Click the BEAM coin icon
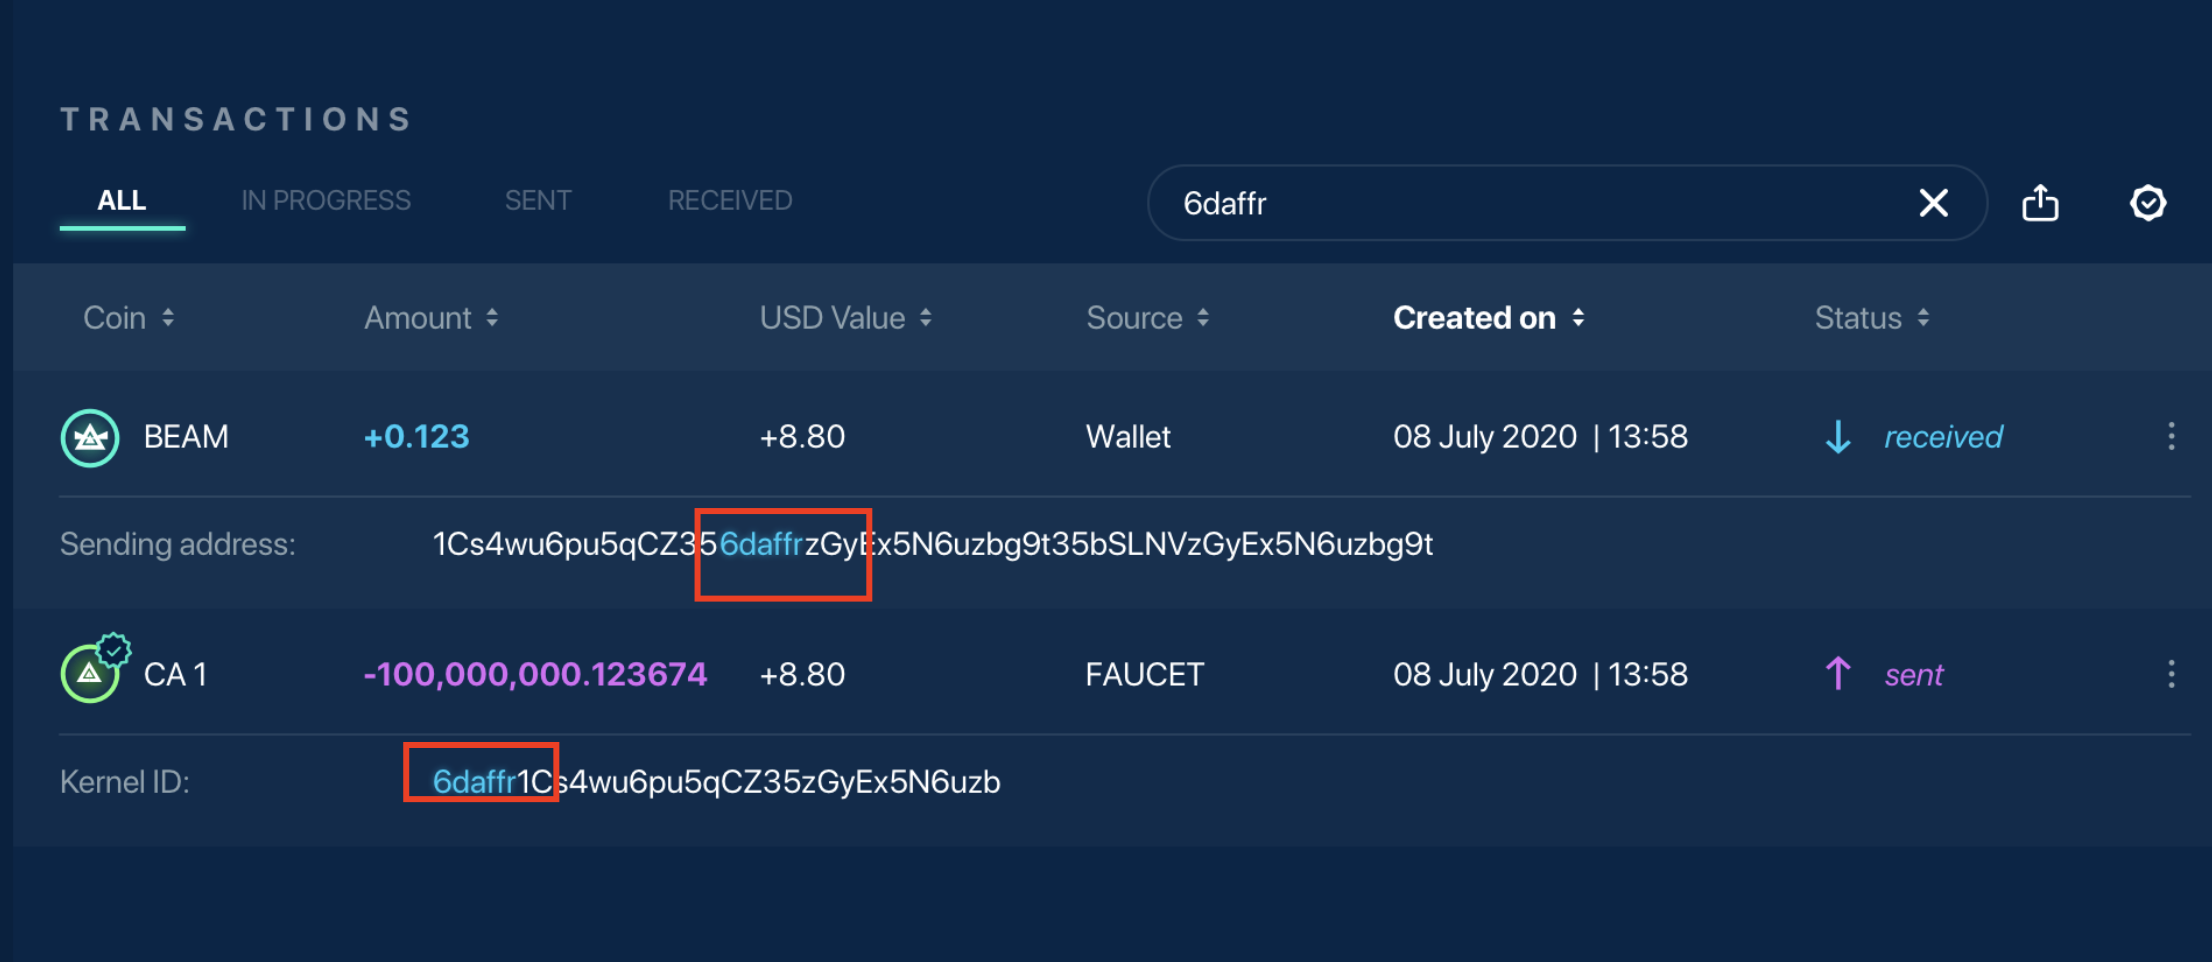 [x=89, y=437]
